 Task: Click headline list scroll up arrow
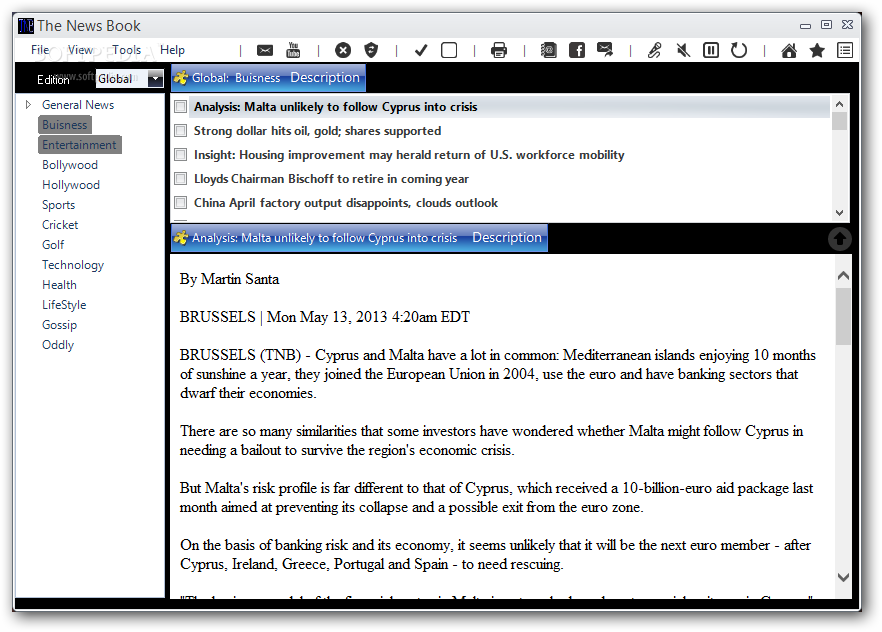(839, 104)
